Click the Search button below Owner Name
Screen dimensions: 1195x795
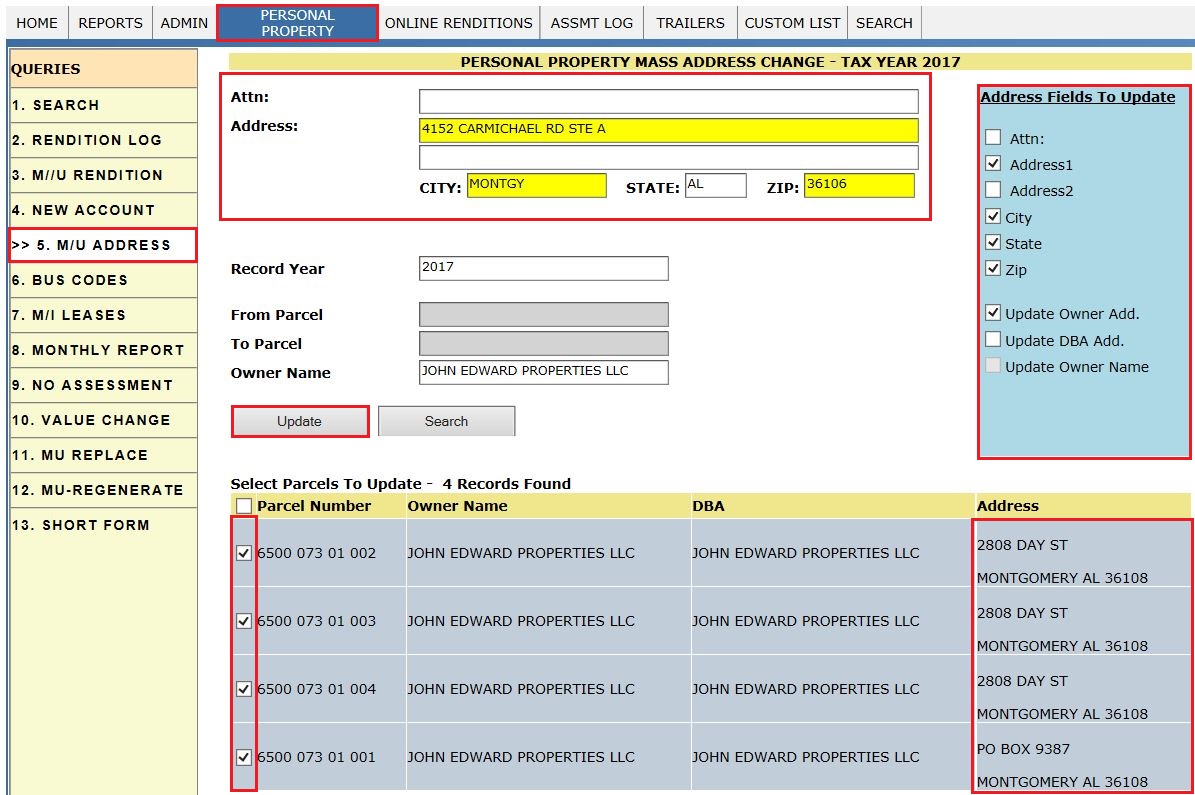click(x=447, y=422)
